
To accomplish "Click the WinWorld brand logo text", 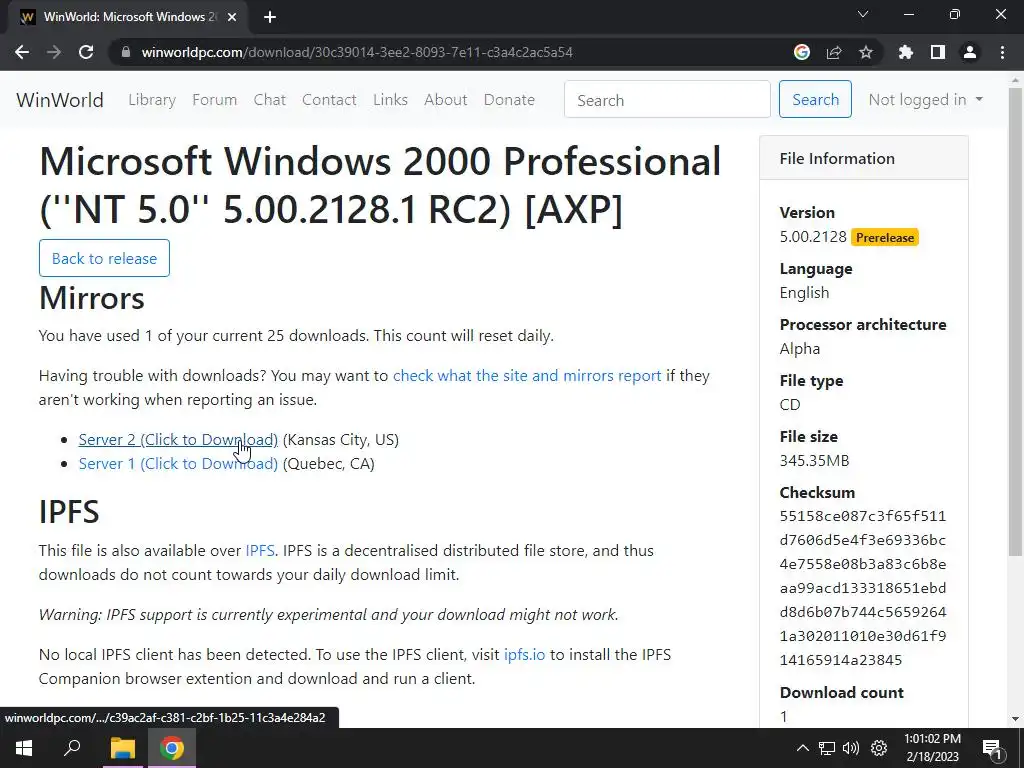I will tap(59, 100).
